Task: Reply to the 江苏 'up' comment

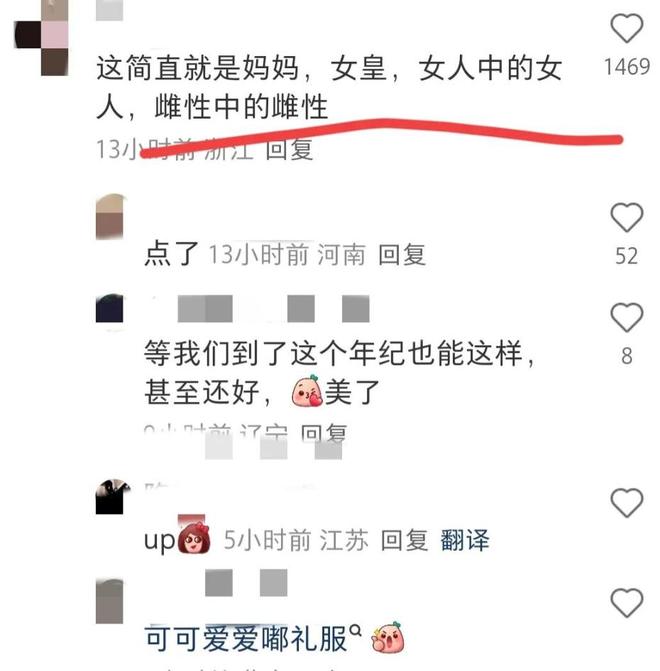Action: pos(404,540)
